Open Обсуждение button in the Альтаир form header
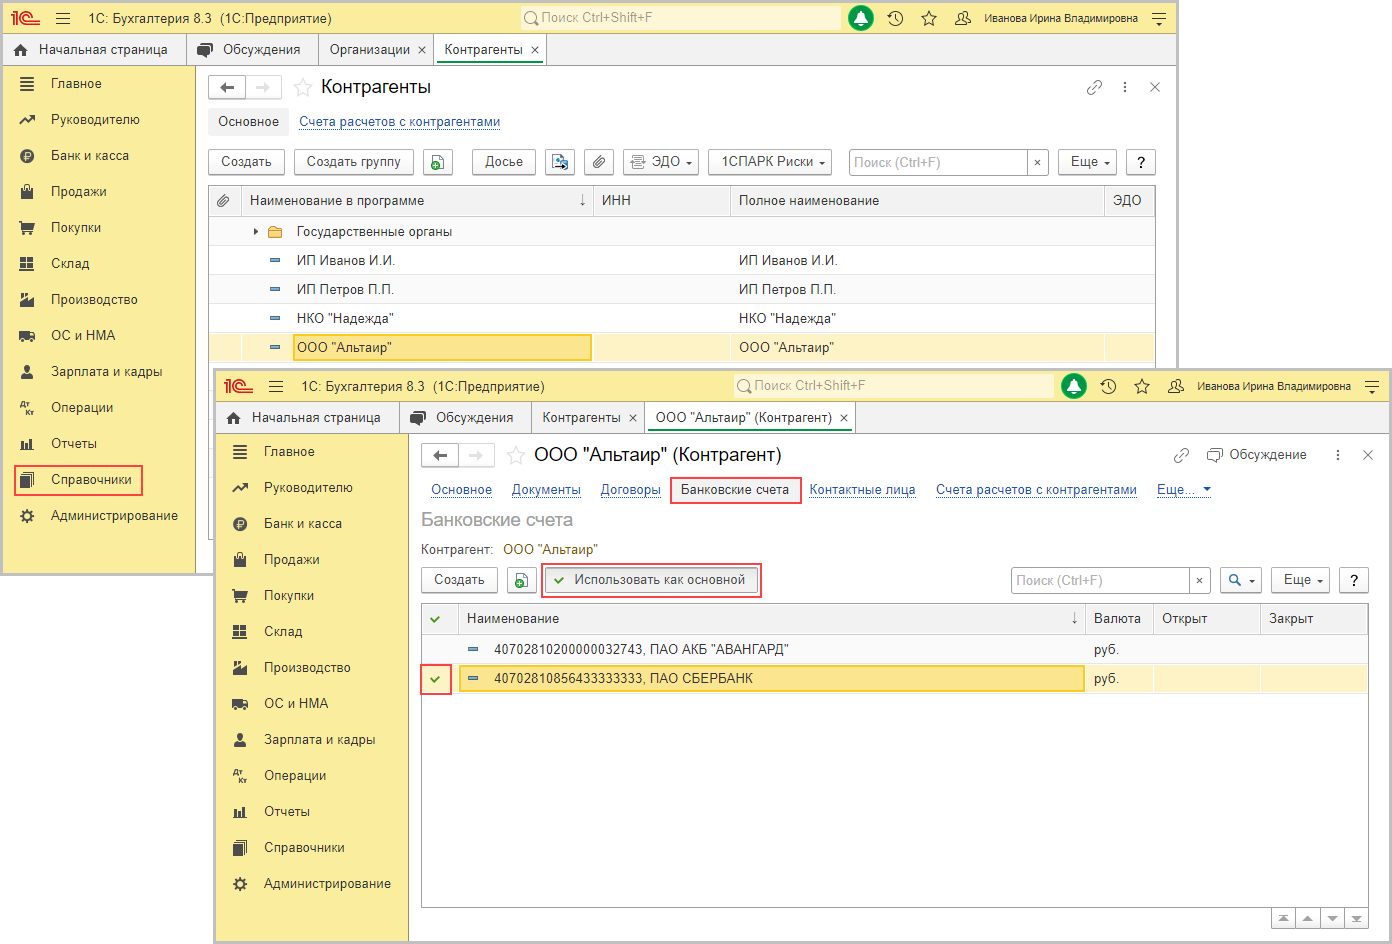The height and width of the screenshot is (944, 1392). point(1257,455)
